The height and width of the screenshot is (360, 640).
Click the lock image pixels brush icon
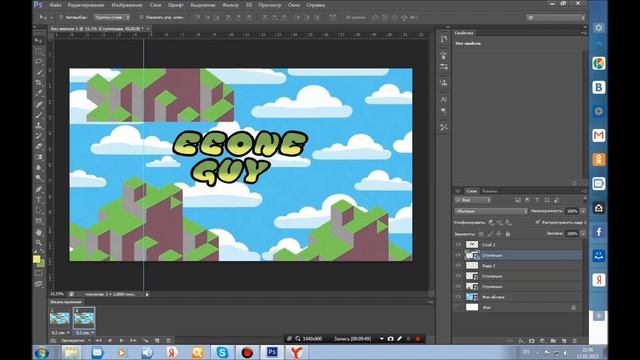[x=490, y=234]
